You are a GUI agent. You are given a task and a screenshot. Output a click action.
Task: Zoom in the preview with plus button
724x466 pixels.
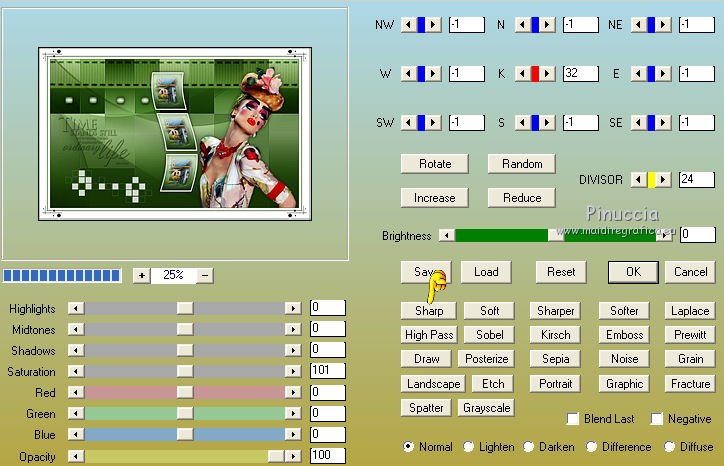[x=142, y=276]
